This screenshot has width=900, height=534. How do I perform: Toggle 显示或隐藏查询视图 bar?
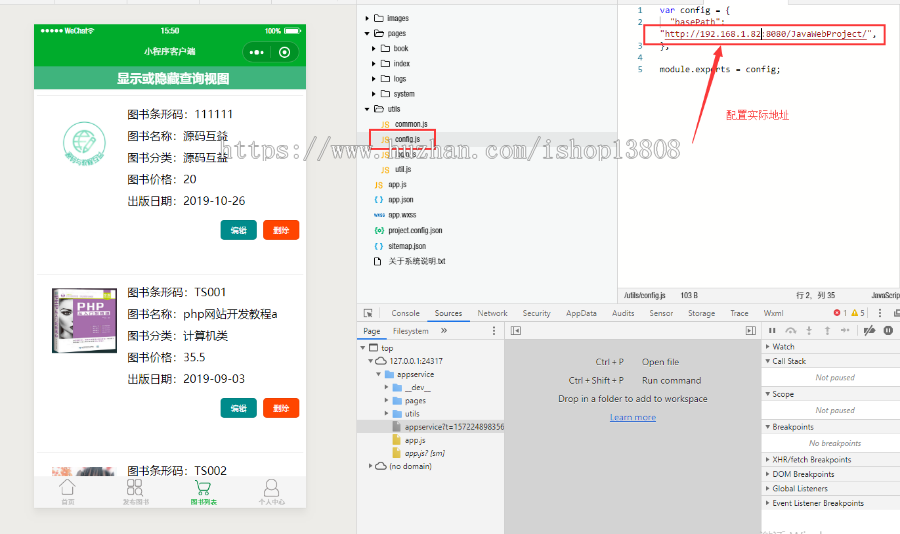pos(170,79)
